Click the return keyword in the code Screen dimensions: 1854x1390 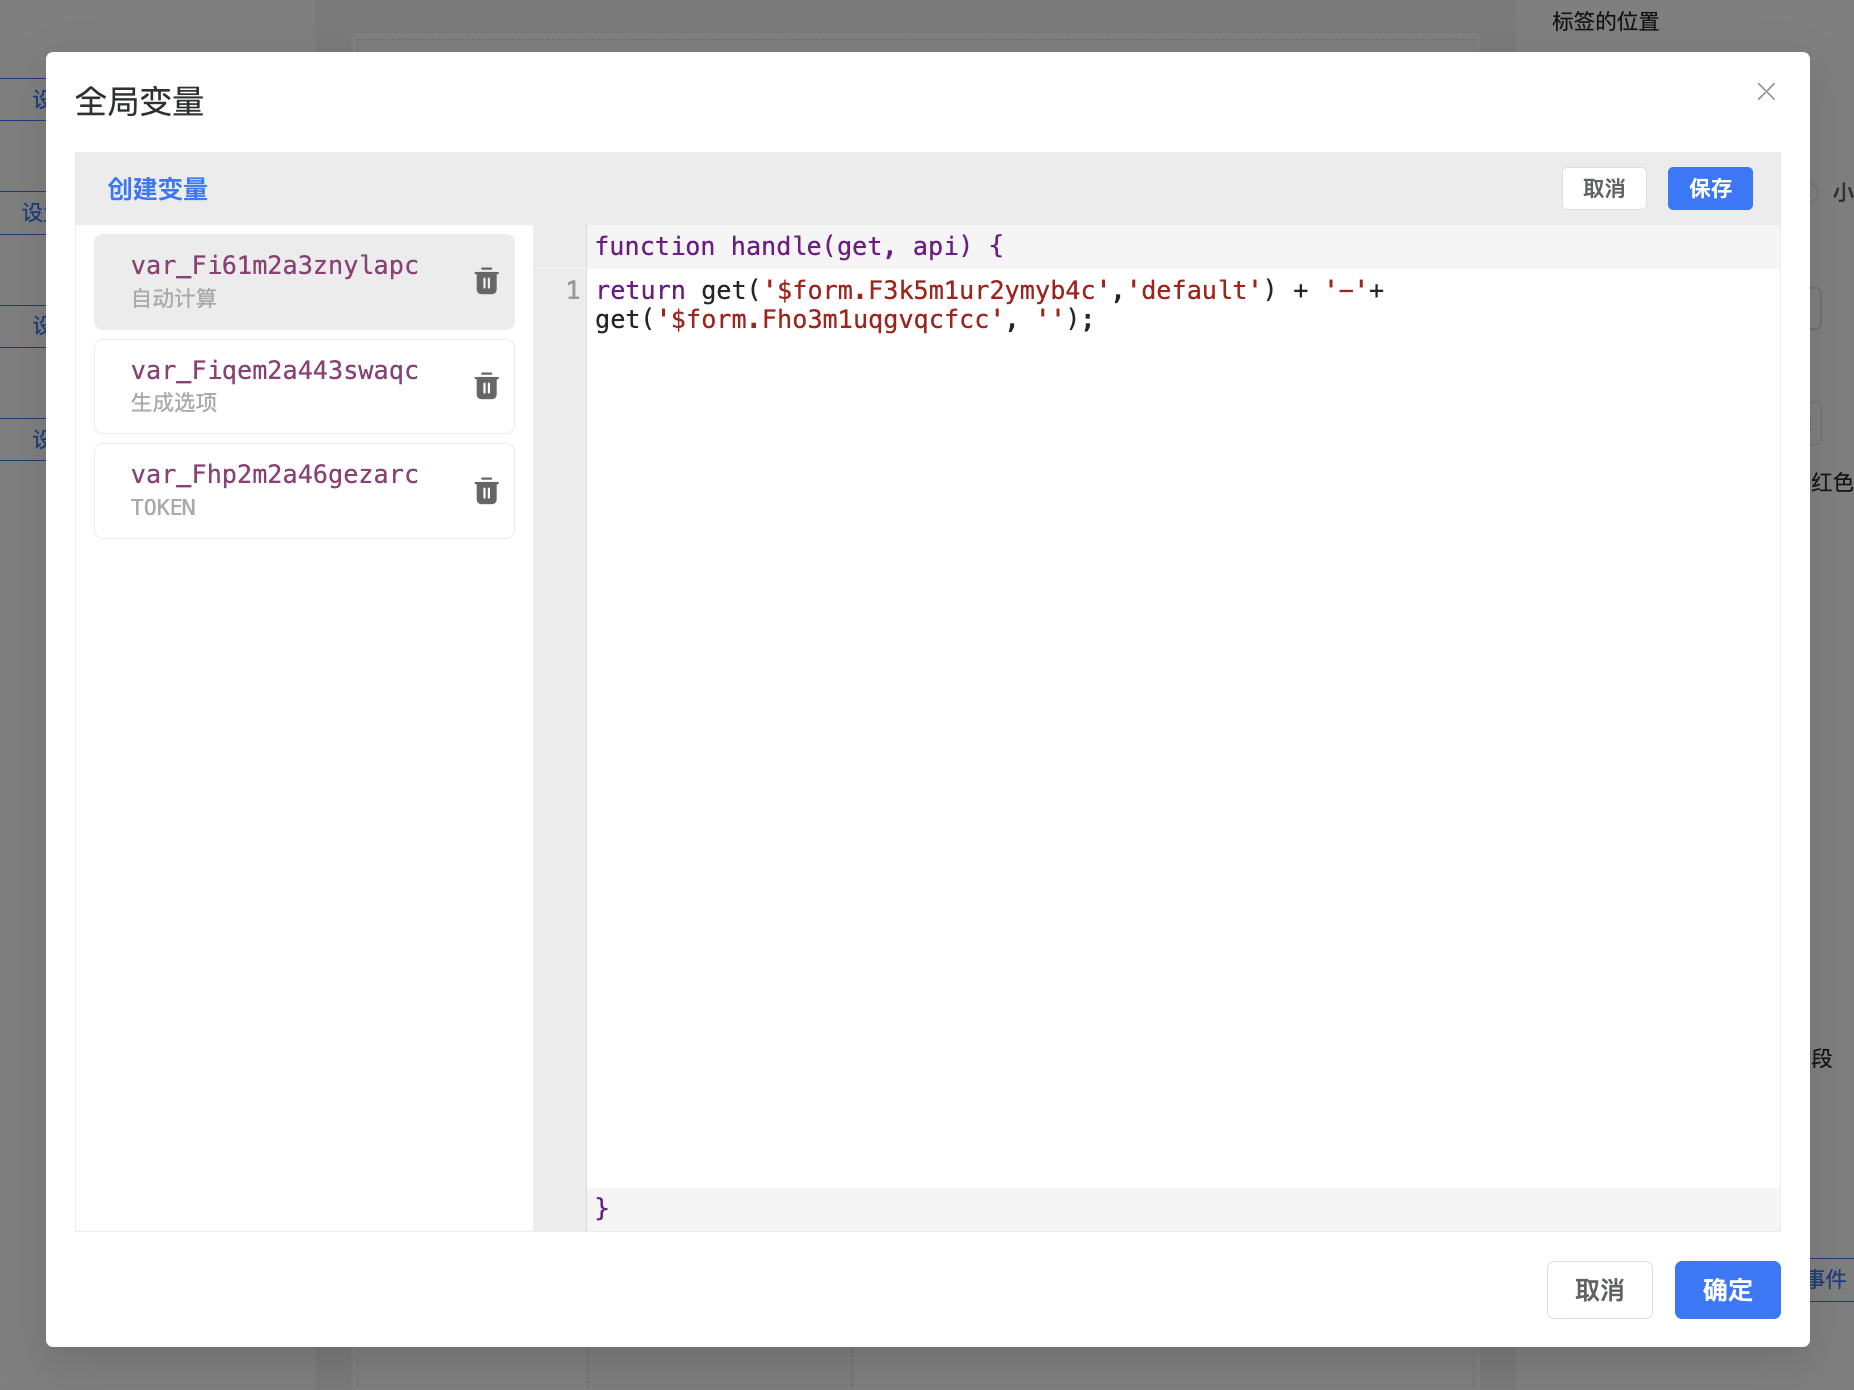pos(640,291)
